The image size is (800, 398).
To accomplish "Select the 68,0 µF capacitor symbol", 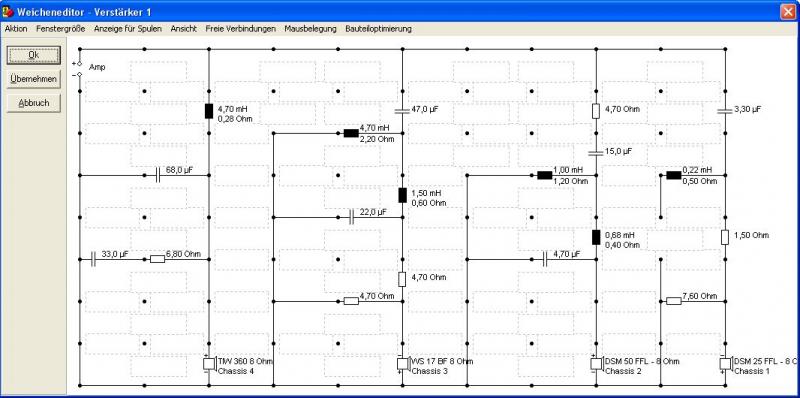I will click(x=158, y=176).
